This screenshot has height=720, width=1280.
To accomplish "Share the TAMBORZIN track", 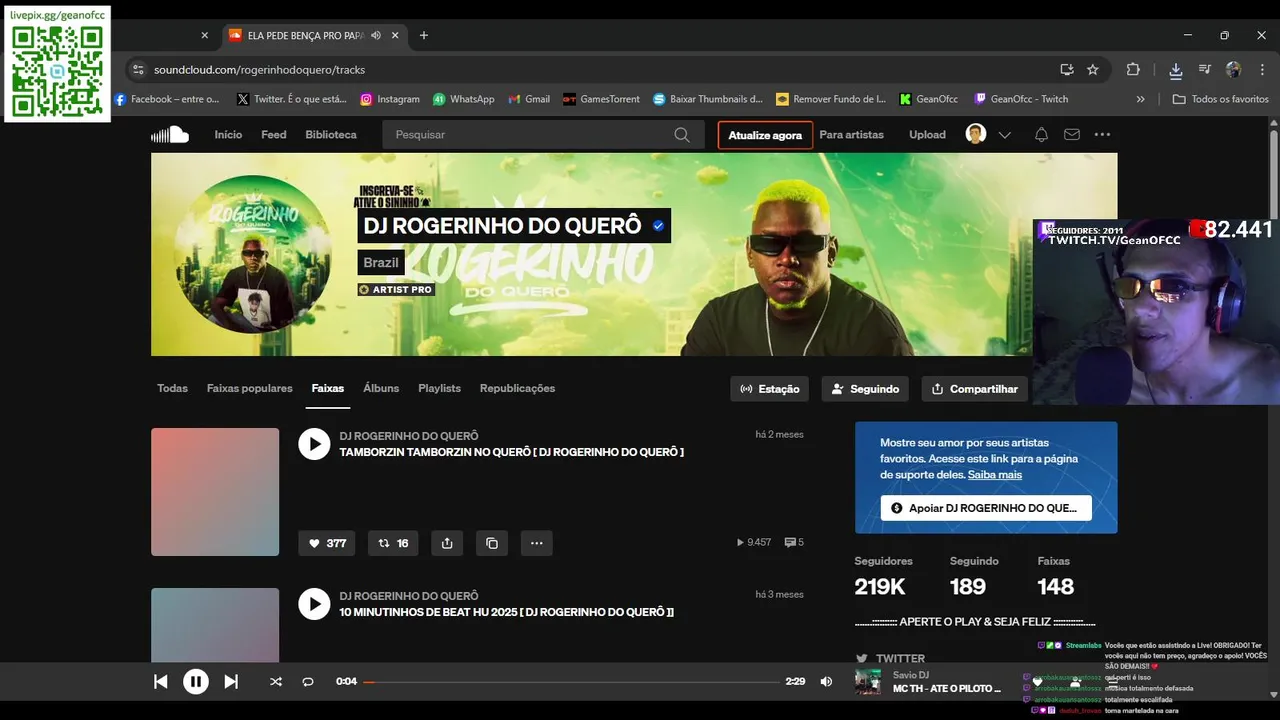I will tap(447, 543).
